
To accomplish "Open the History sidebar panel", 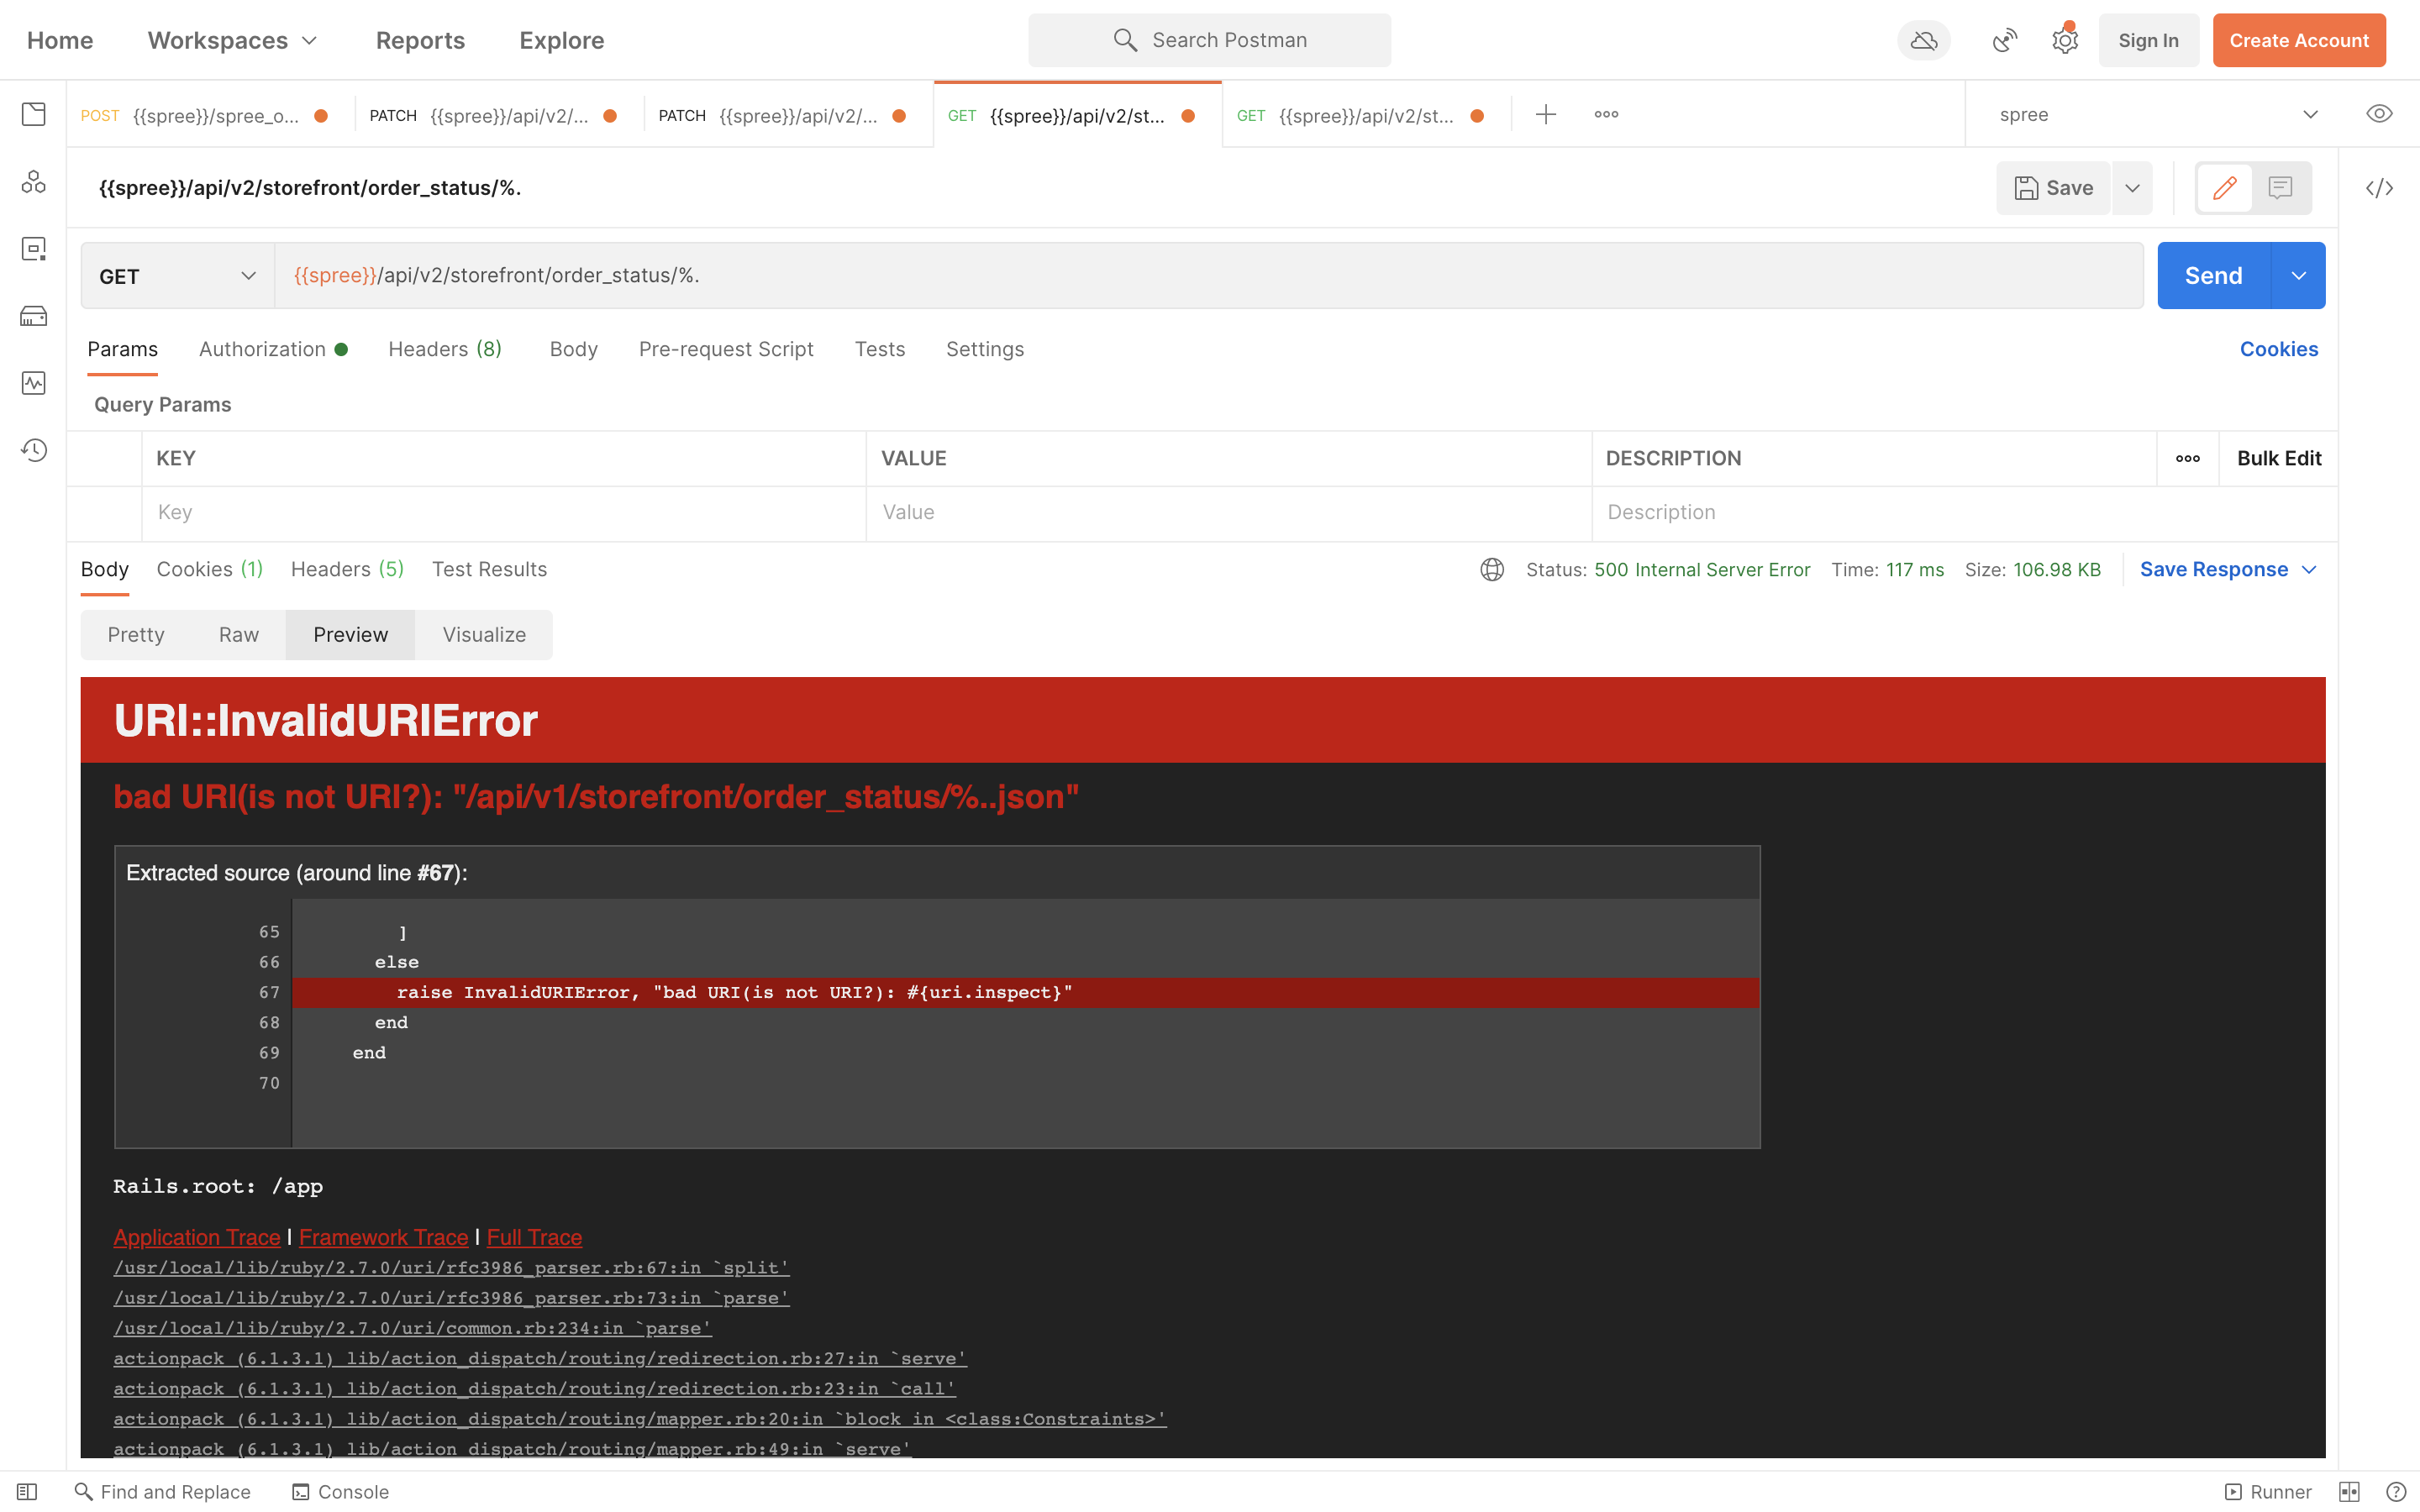I will click(x=33, y=450).
